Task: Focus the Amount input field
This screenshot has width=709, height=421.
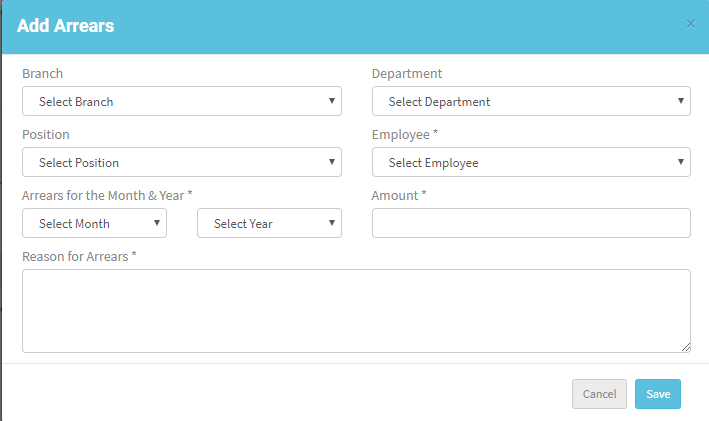Action: pos(531,223)
